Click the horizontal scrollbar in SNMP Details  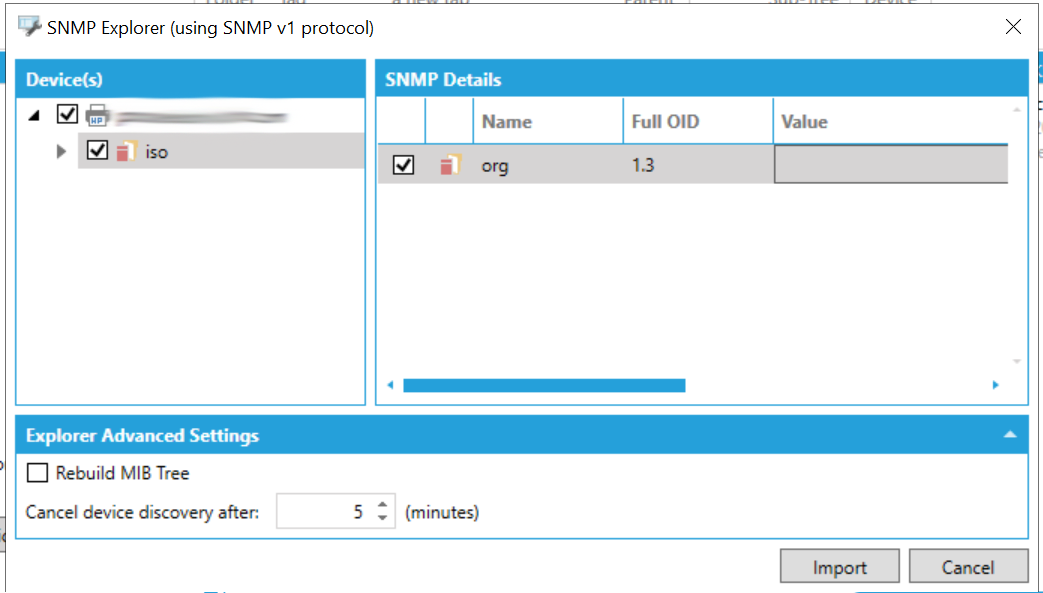pos(544,385)
